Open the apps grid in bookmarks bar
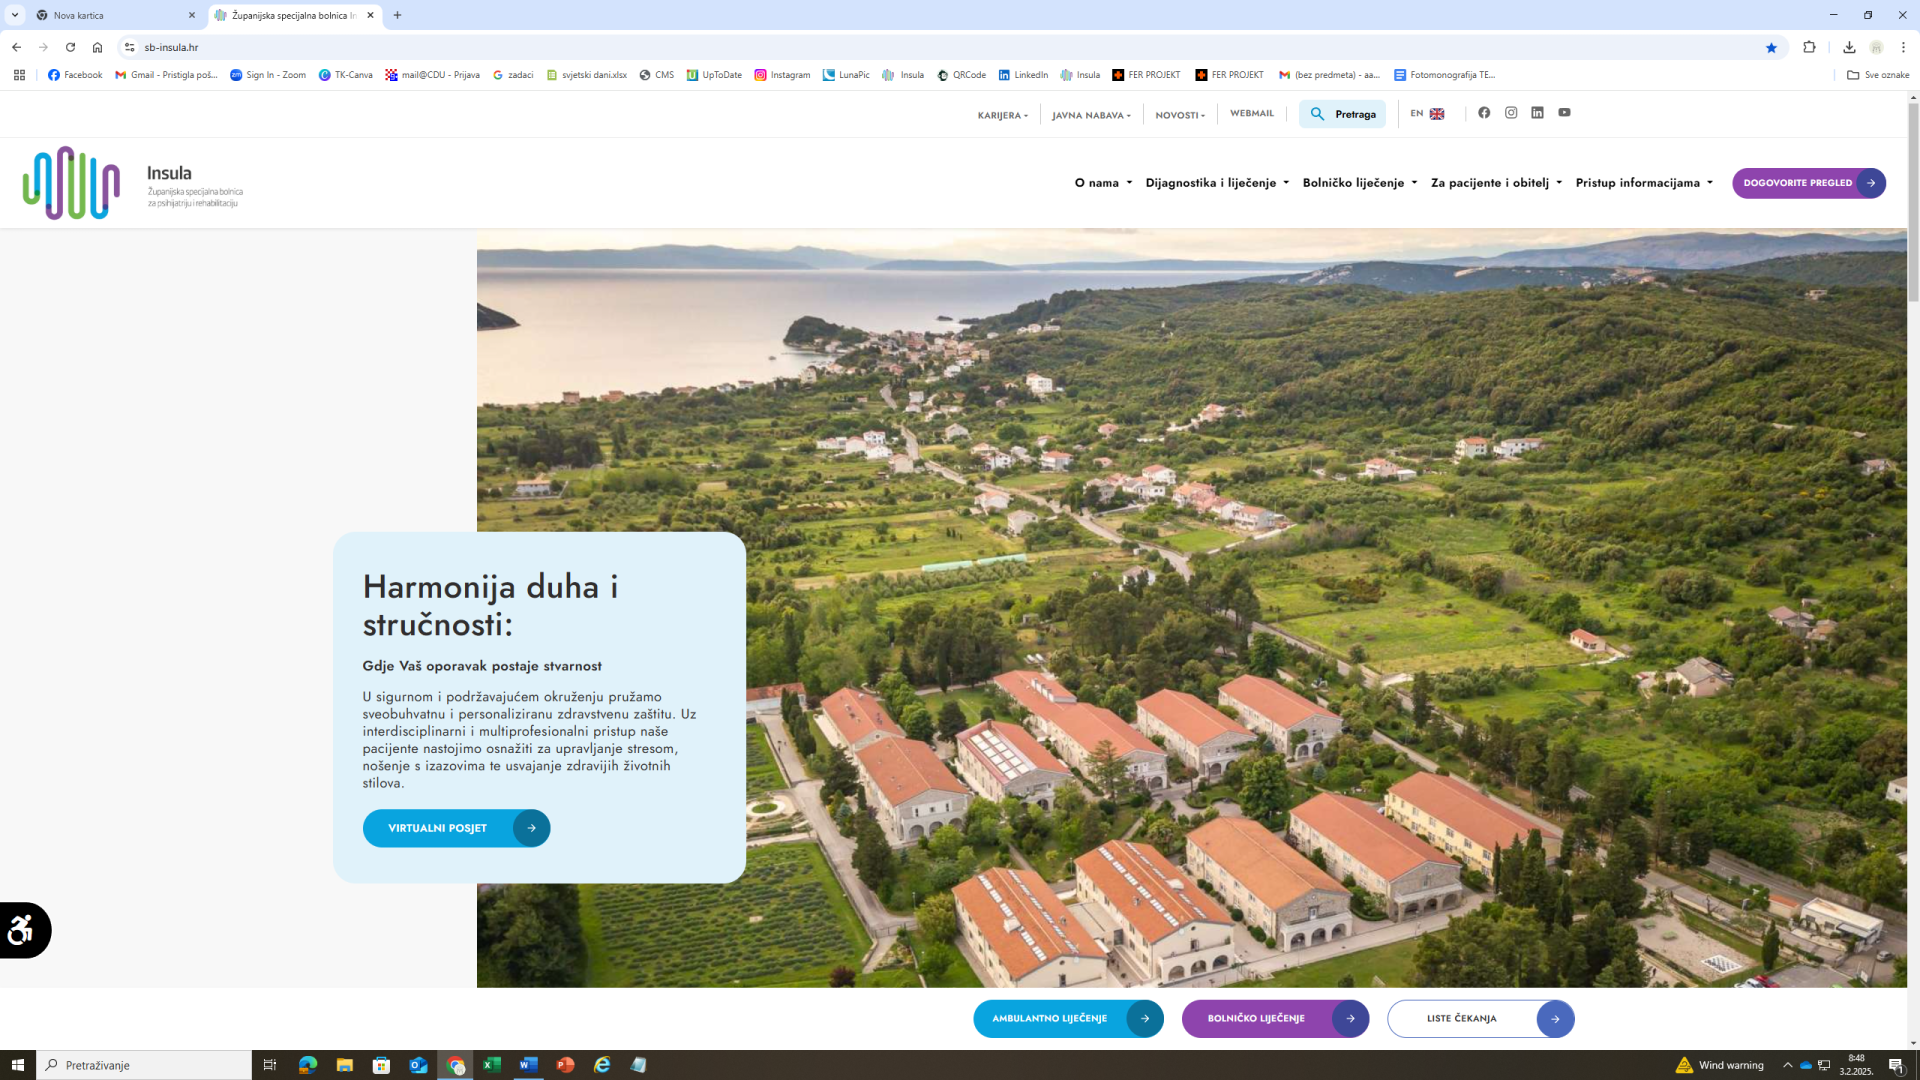This screenshot has width=1920, height=1080. 19,75
